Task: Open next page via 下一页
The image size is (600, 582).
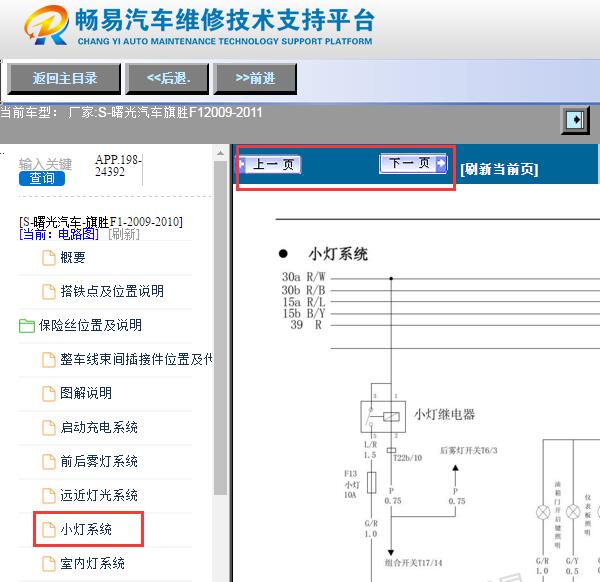Action: 413,163
